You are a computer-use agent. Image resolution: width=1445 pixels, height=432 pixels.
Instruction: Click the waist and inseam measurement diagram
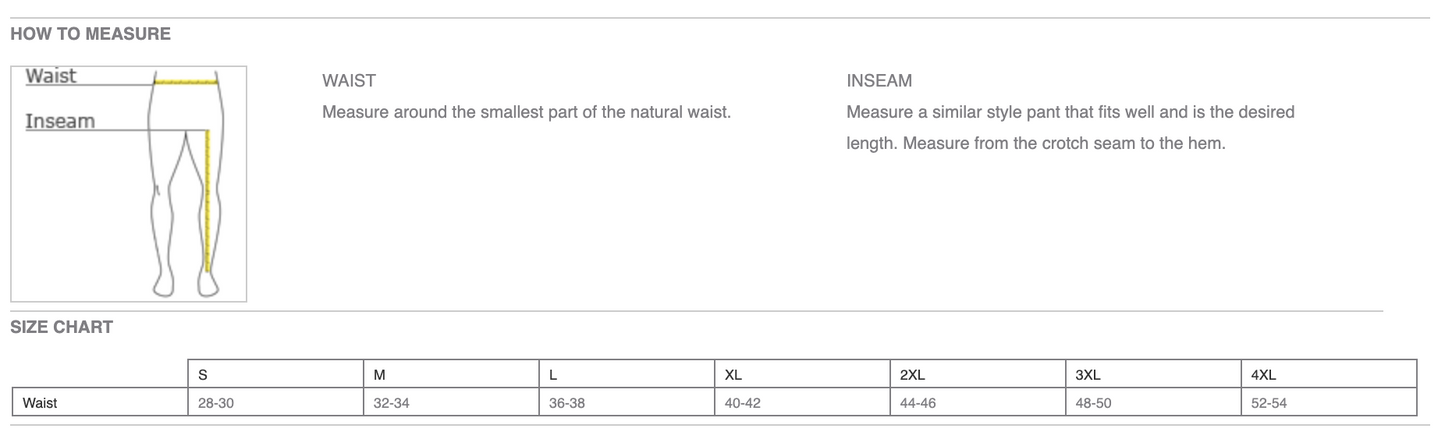[129, 183]
